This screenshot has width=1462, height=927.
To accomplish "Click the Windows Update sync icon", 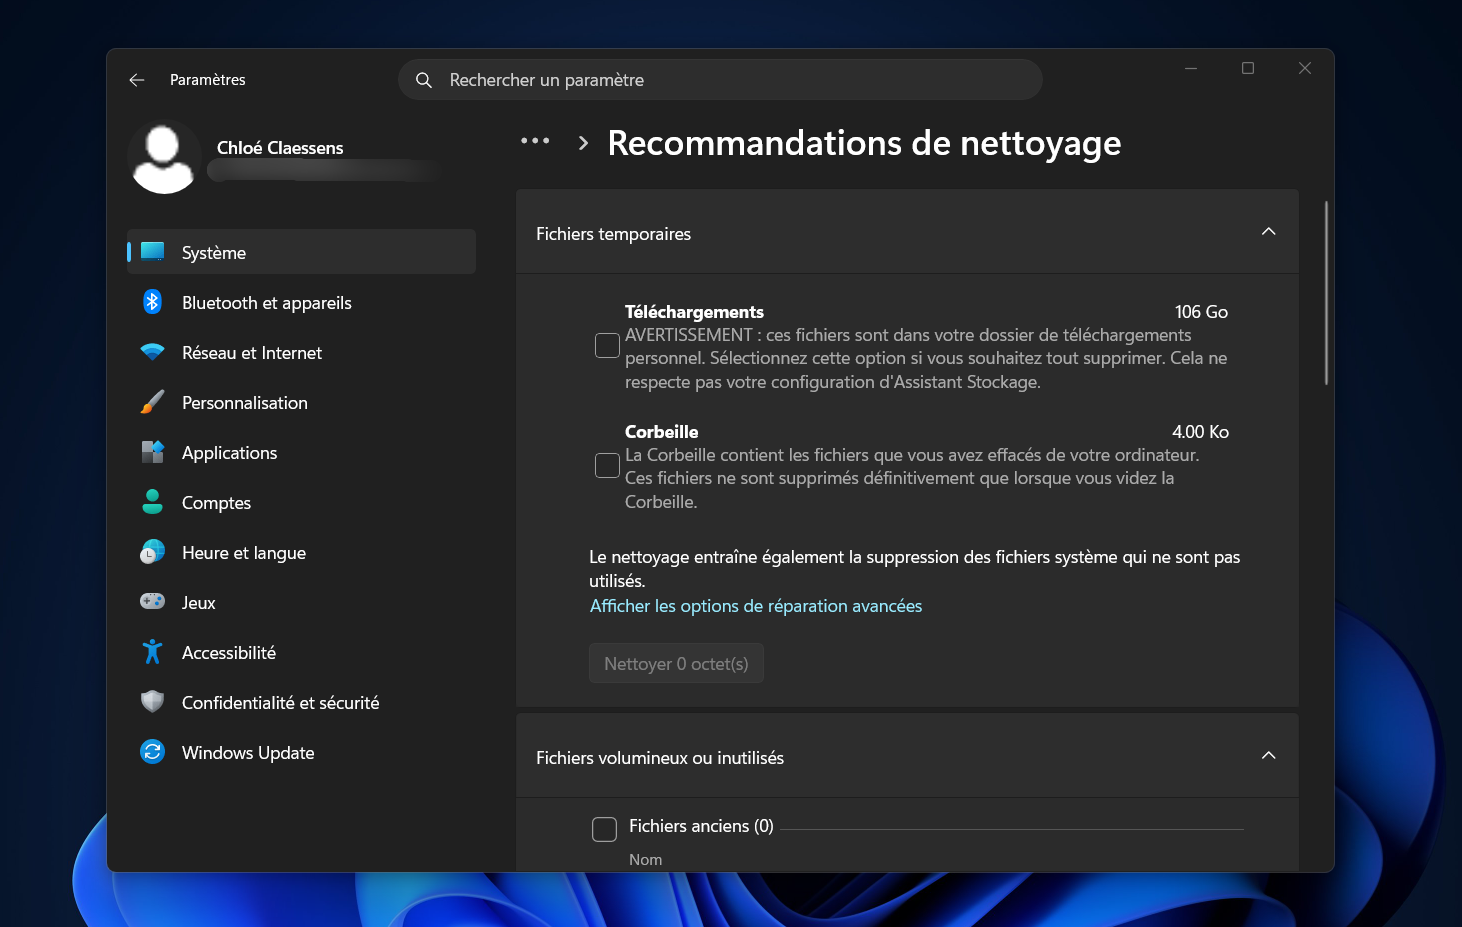I will [153, 752].
